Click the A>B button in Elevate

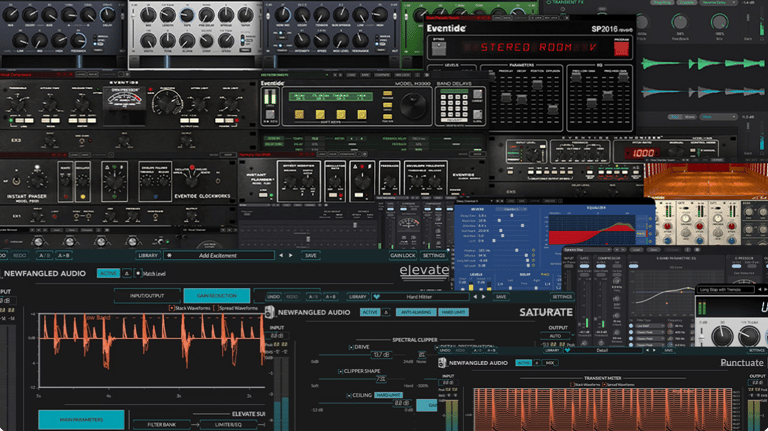click(64, 255)
